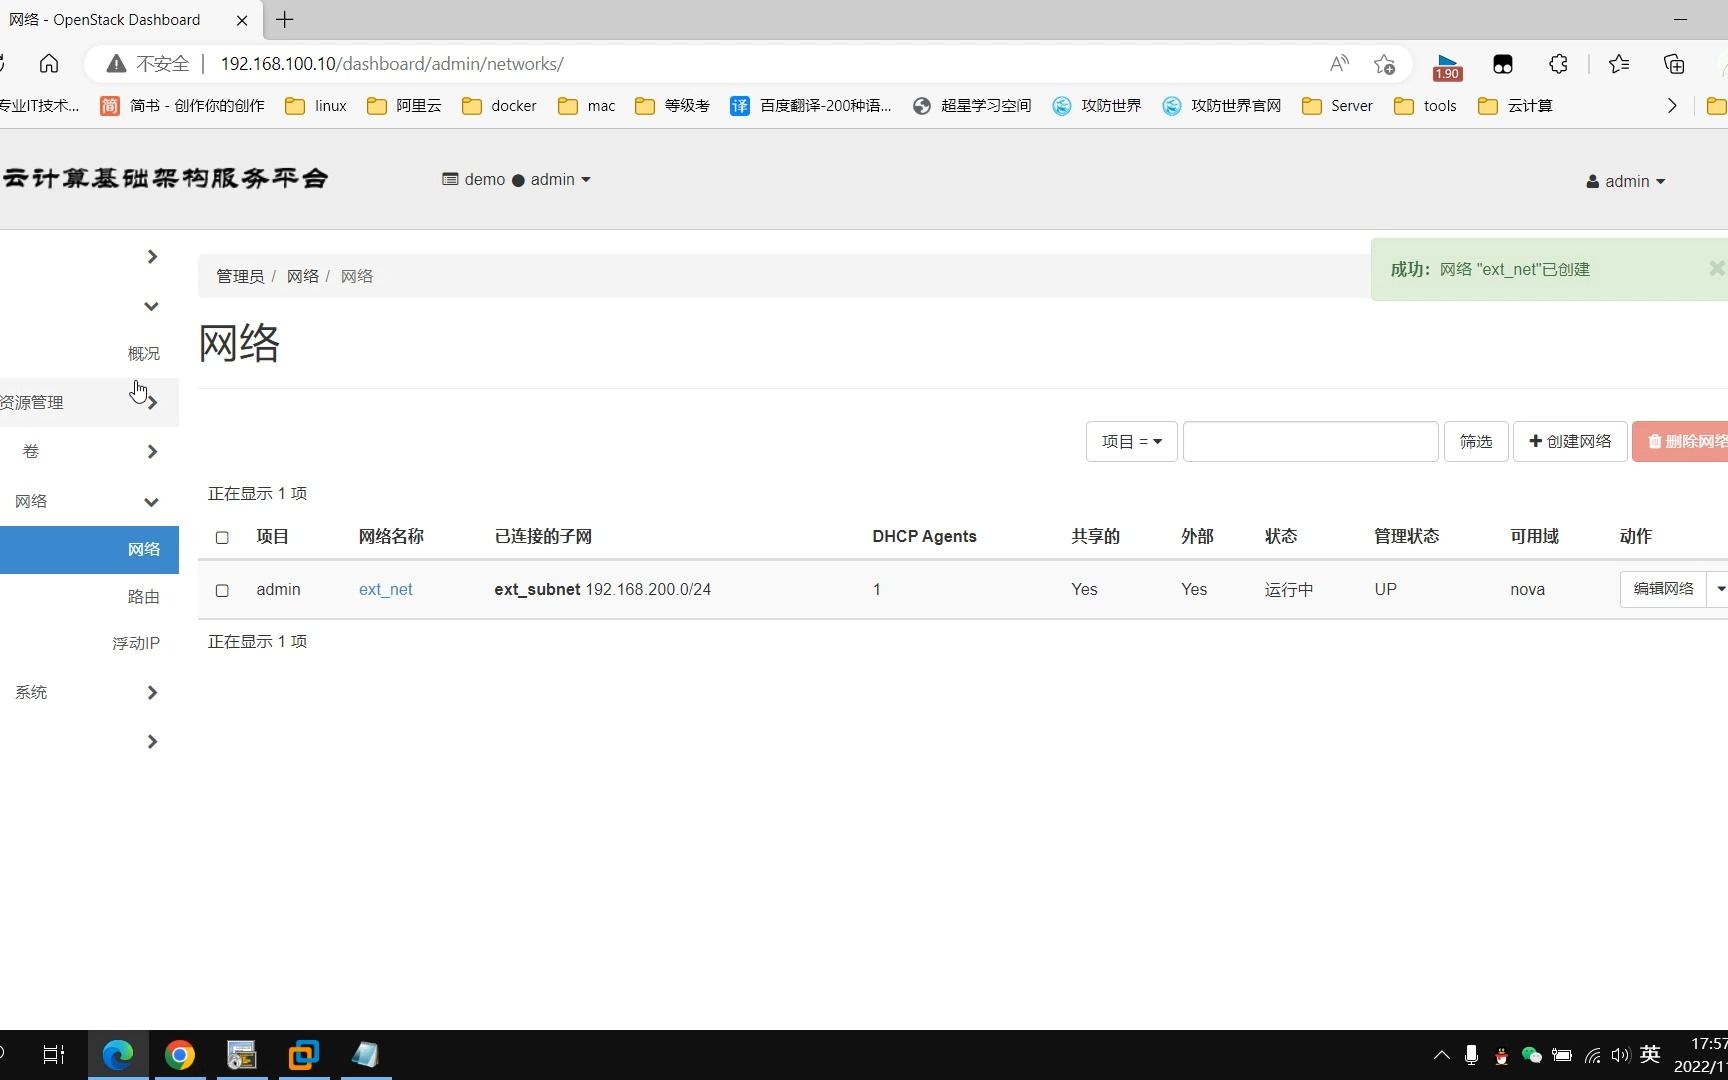
Task: Collapse the second sidebar section chevron
Action: 151,306
